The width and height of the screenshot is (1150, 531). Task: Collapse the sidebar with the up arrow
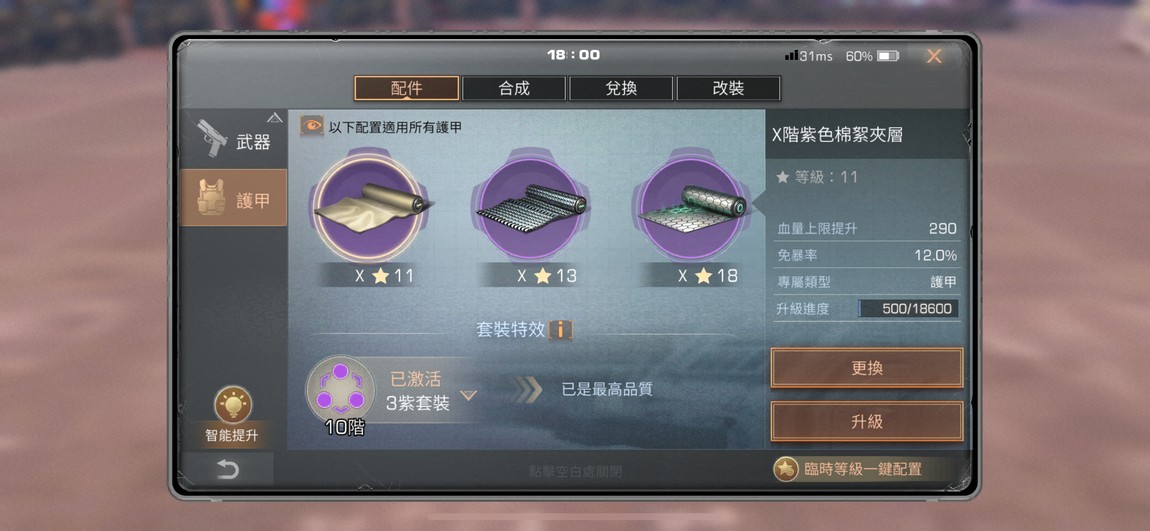pos(274,117)
